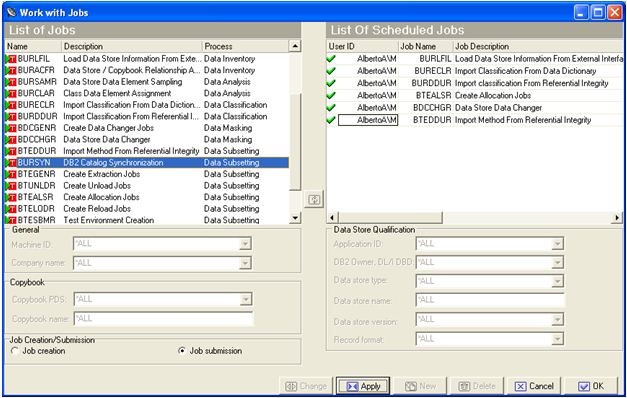Click the green checkmark of scheduled job BTEALSR
627x398 pixels.
tap(331, 96)
